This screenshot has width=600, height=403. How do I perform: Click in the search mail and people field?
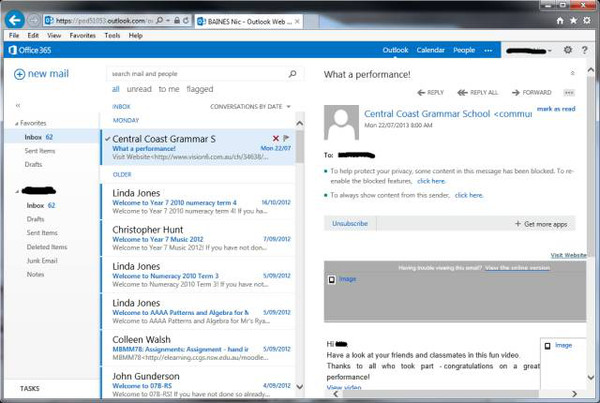[x=195, y=73]
